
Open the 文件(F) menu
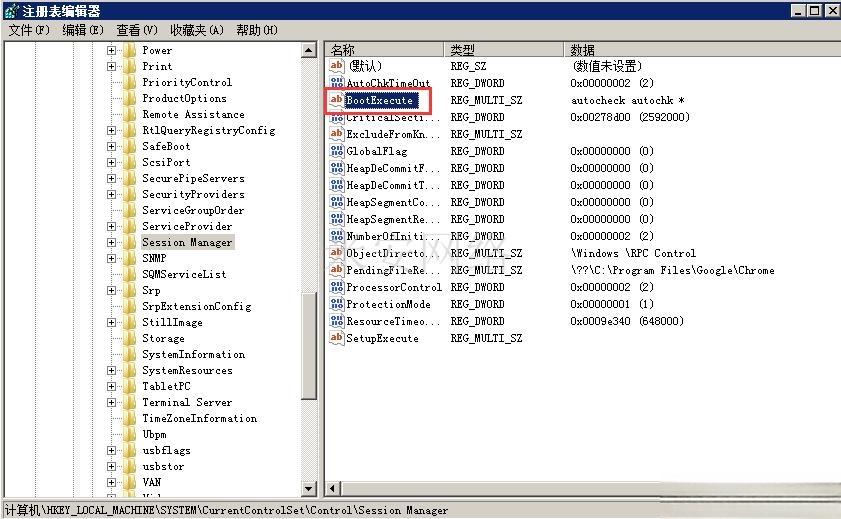[x=29, y=30]
